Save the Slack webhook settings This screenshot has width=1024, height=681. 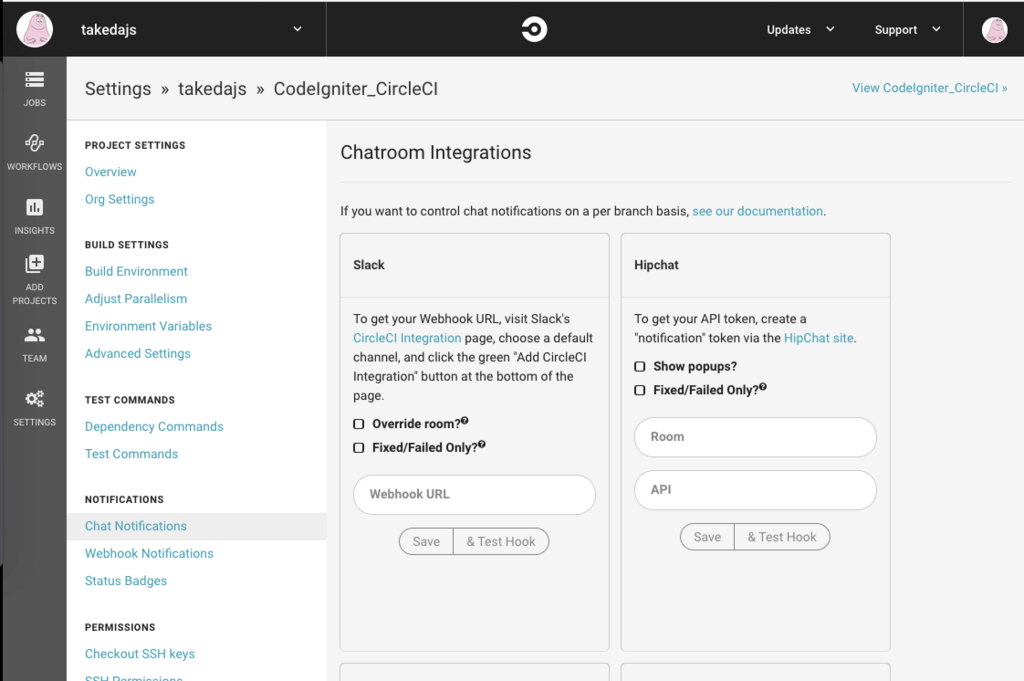point(426,541)
